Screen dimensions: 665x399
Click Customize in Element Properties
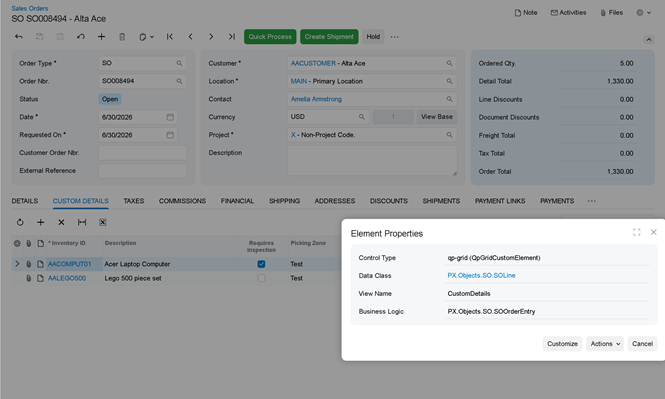[562, 344]
